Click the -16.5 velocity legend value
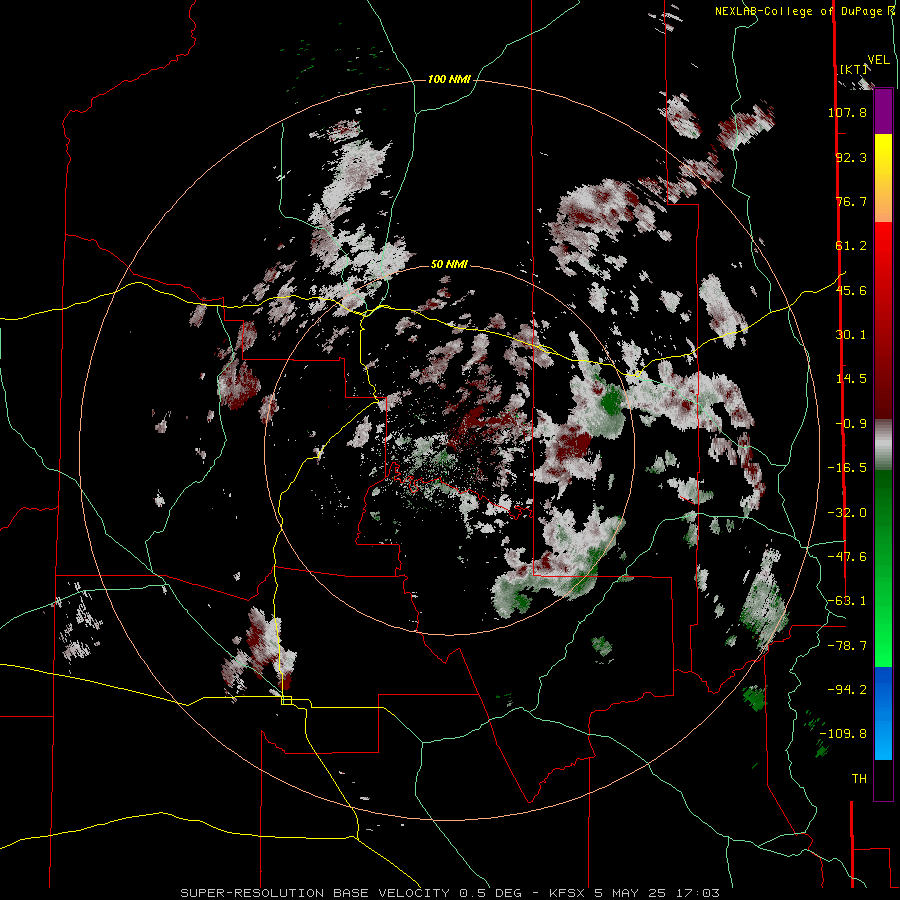Screen dimensions: 900x900 pos(847,468)
